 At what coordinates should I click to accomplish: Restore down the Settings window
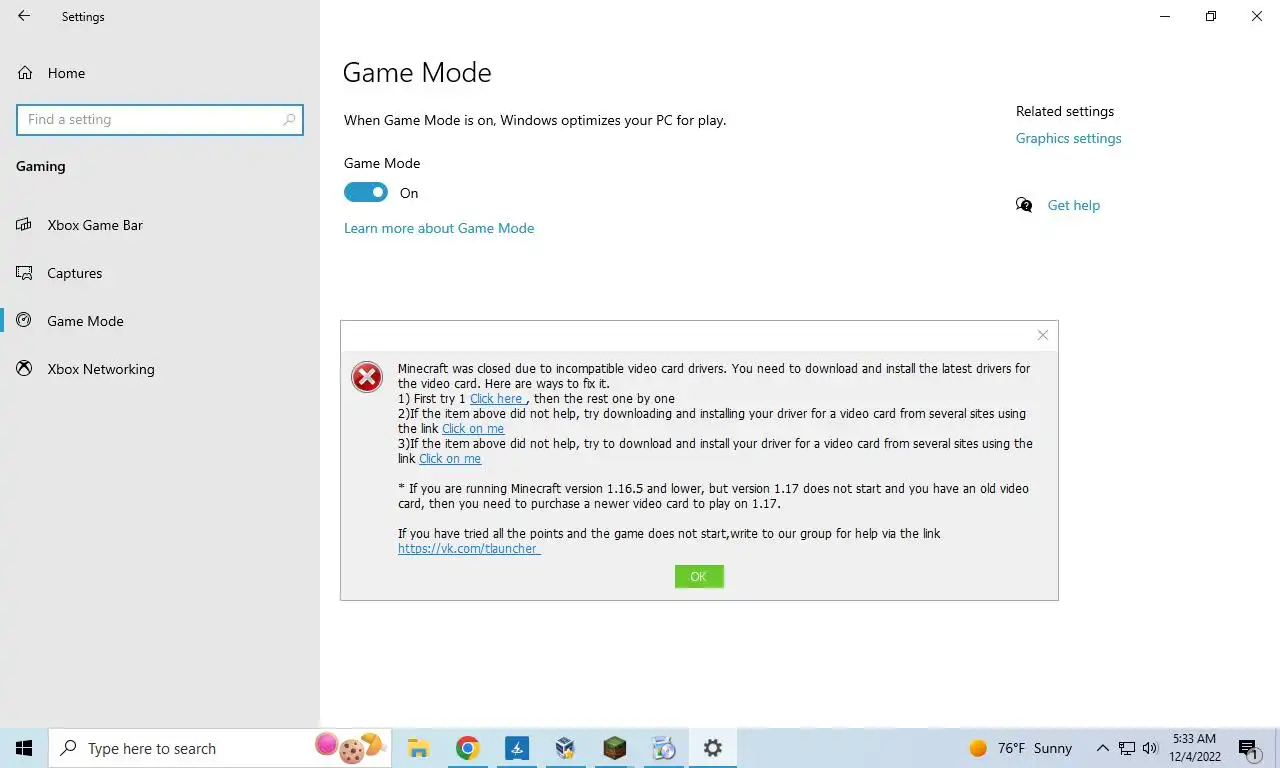point(1211,16)
